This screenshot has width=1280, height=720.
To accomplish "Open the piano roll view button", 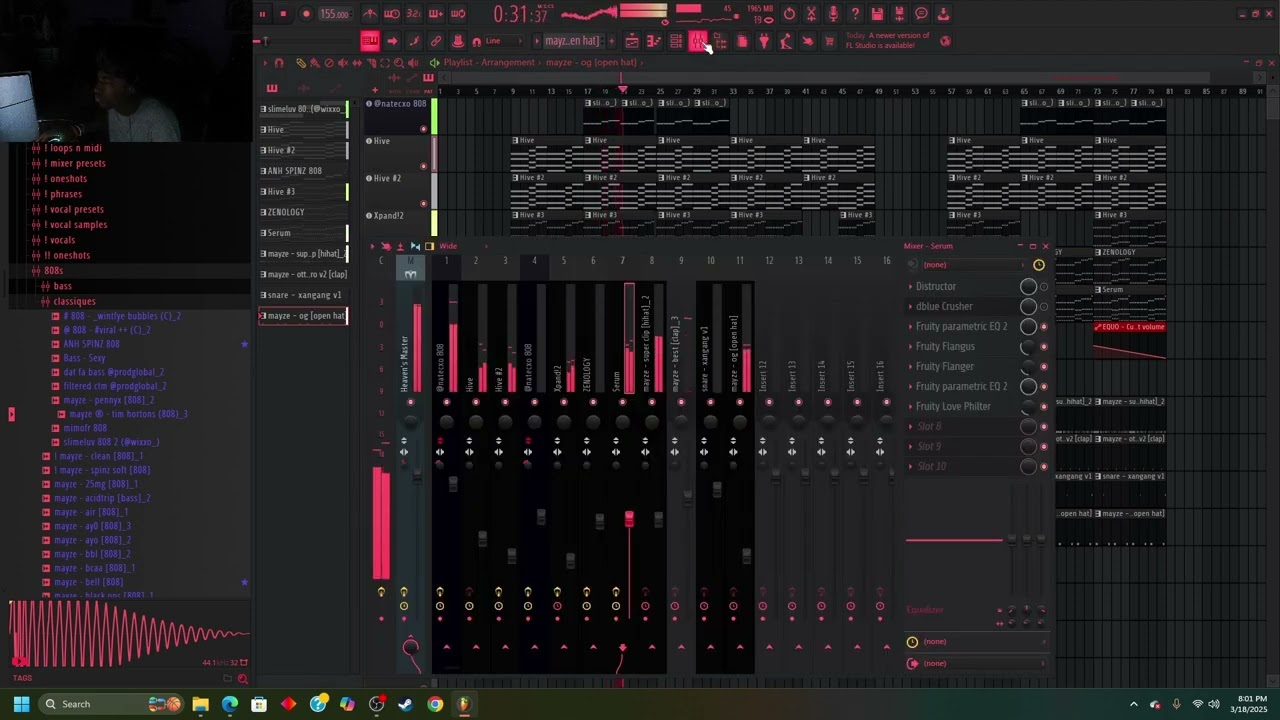I will point(654,41).
